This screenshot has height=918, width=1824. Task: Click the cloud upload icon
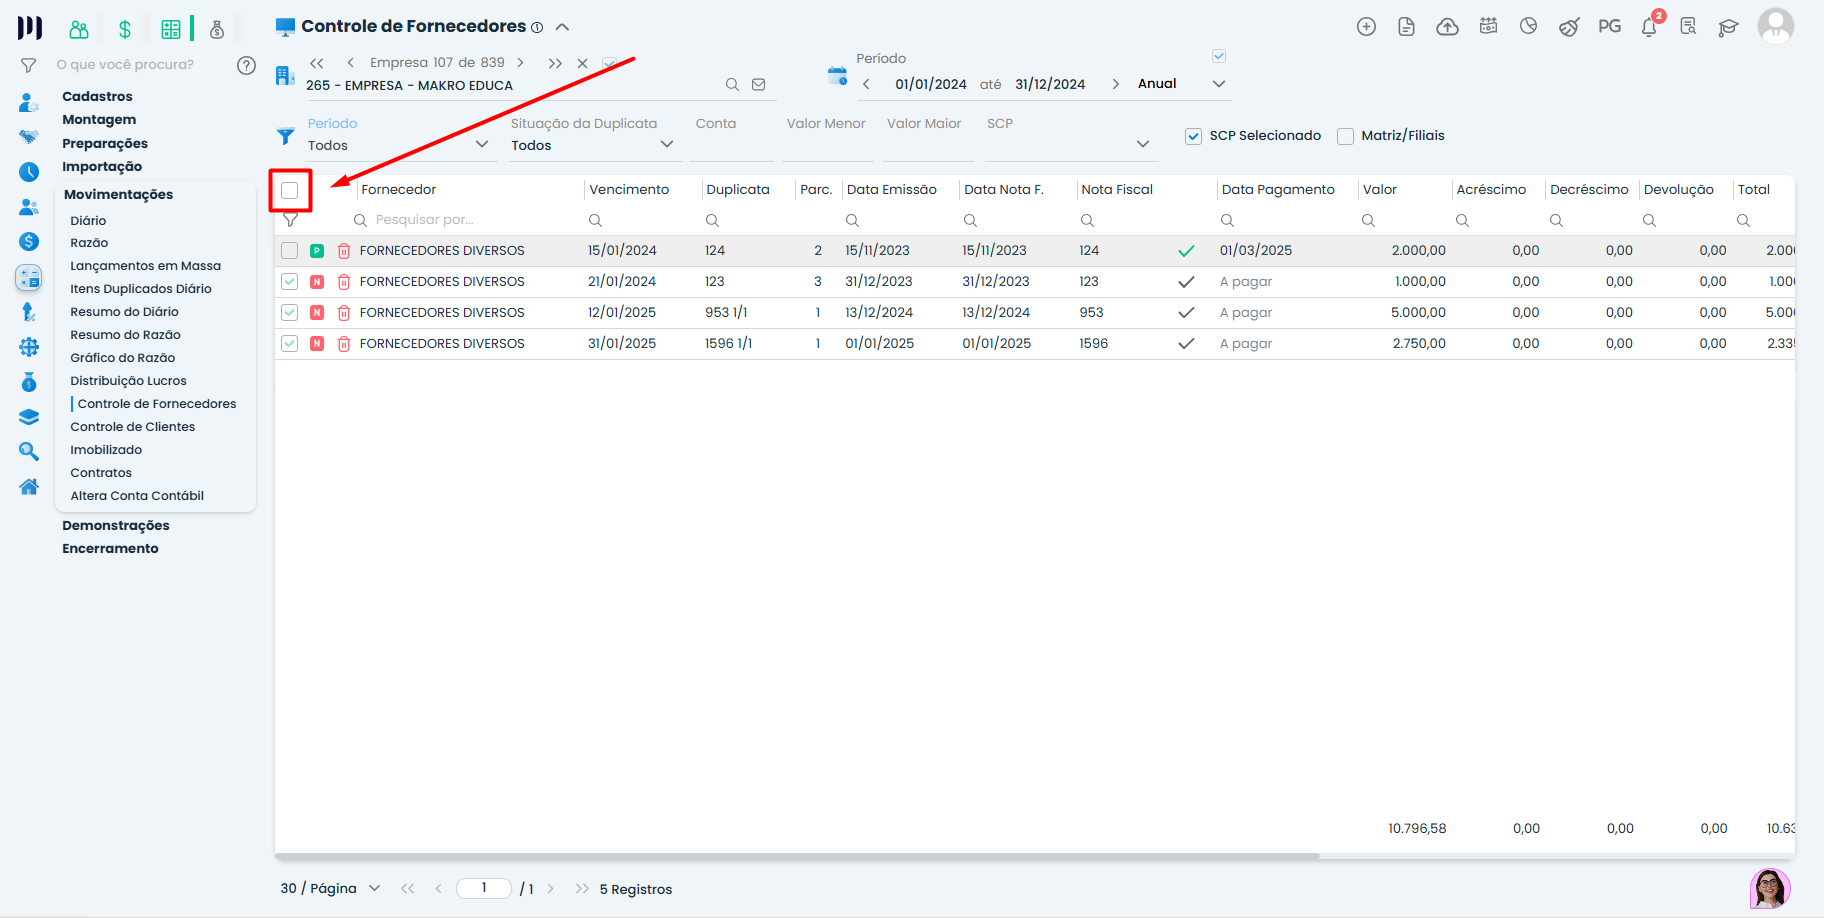coord(1447,27)
